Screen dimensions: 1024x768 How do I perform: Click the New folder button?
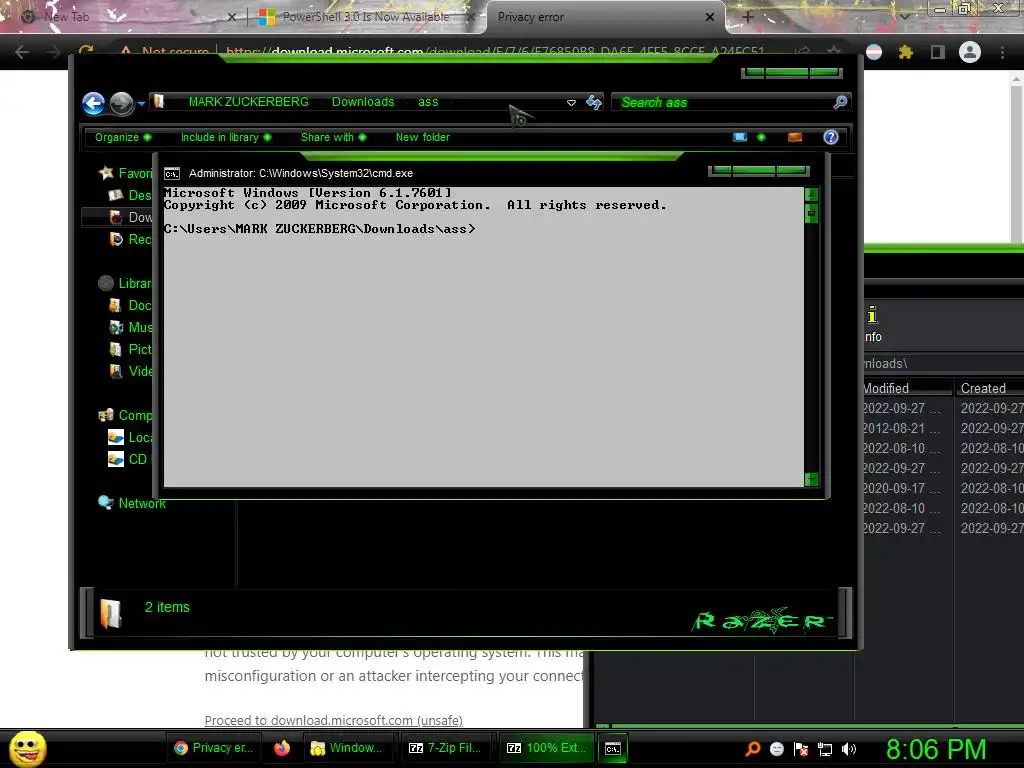[x=423, y=137]
